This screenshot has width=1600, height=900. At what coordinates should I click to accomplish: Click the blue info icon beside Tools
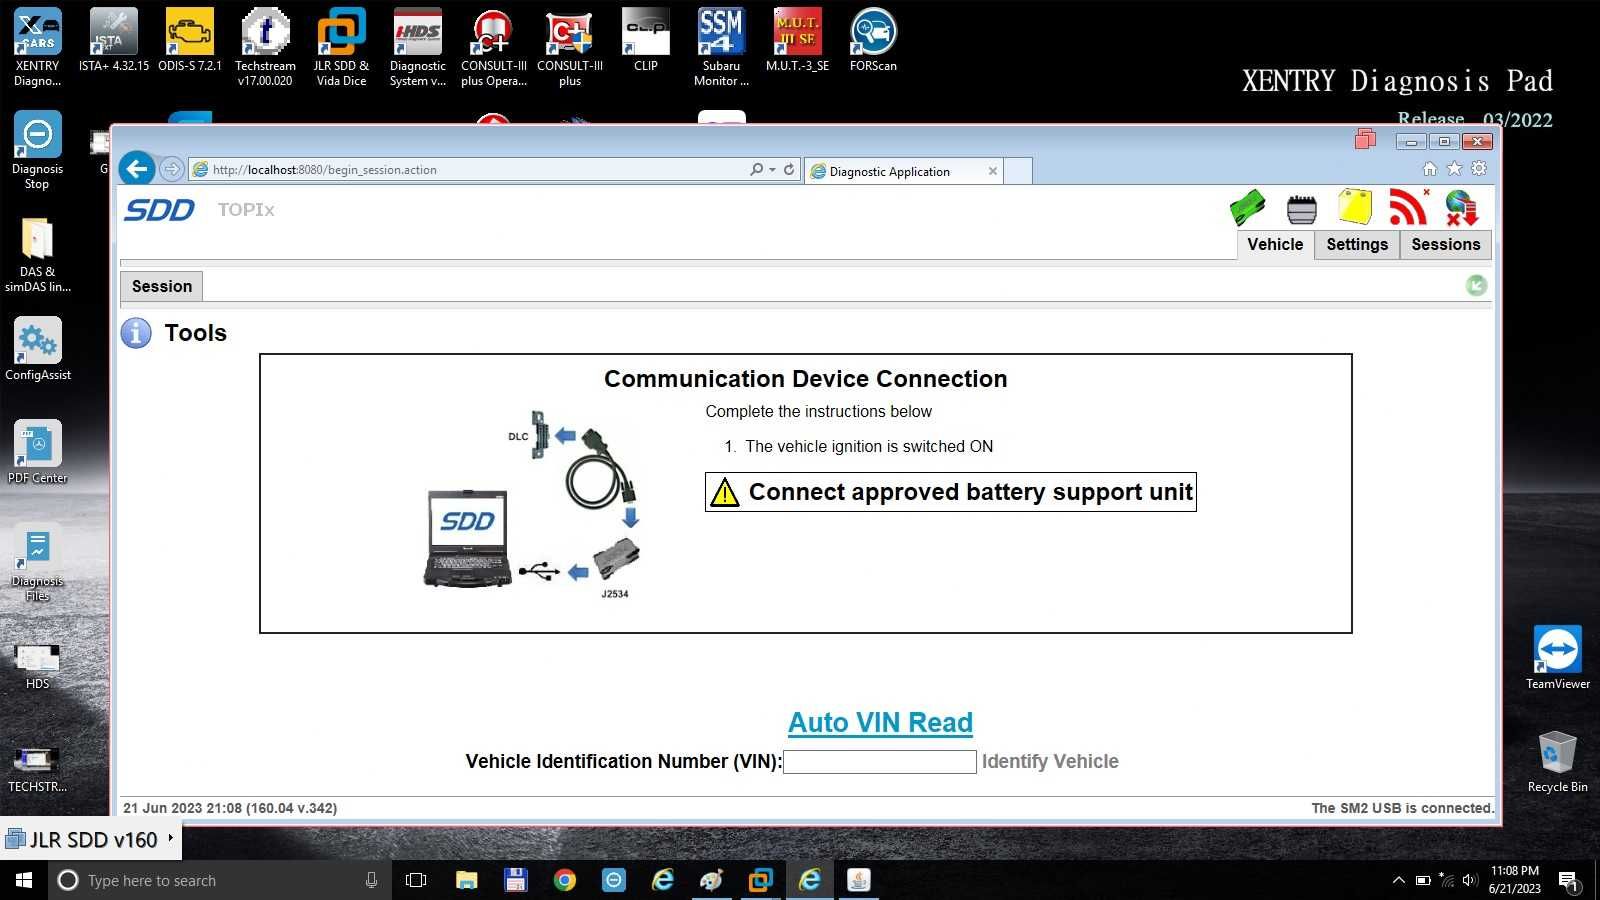[136, 333]
